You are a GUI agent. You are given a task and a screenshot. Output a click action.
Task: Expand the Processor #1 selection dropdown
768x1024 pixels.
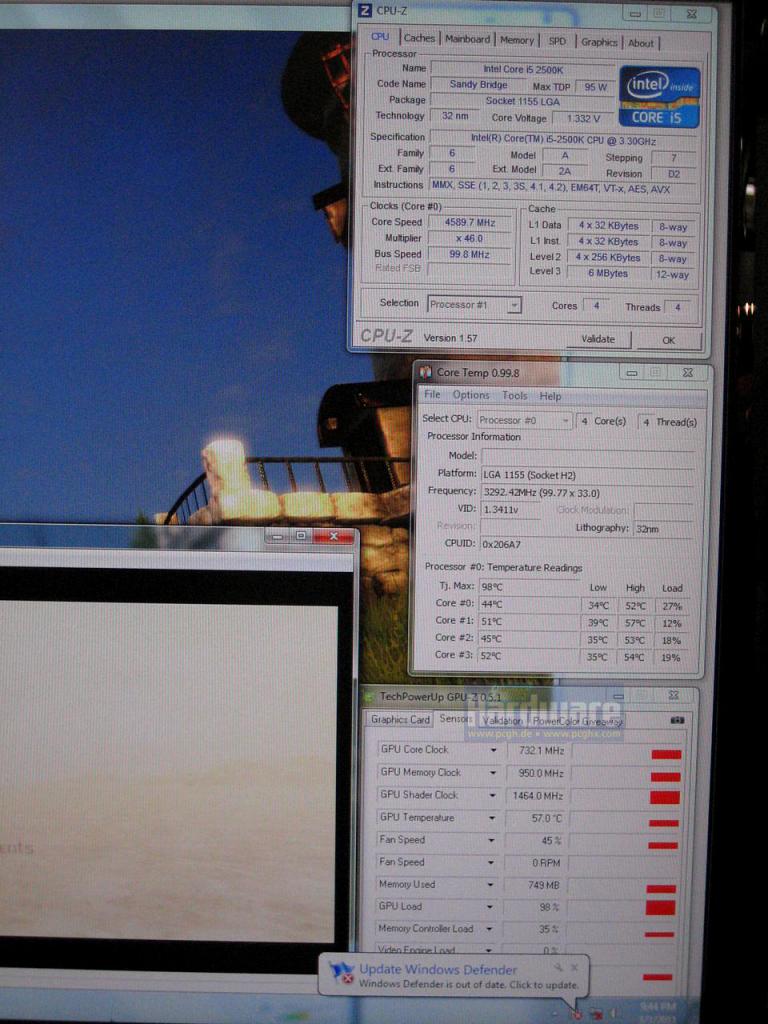click(x=514, y=305)
